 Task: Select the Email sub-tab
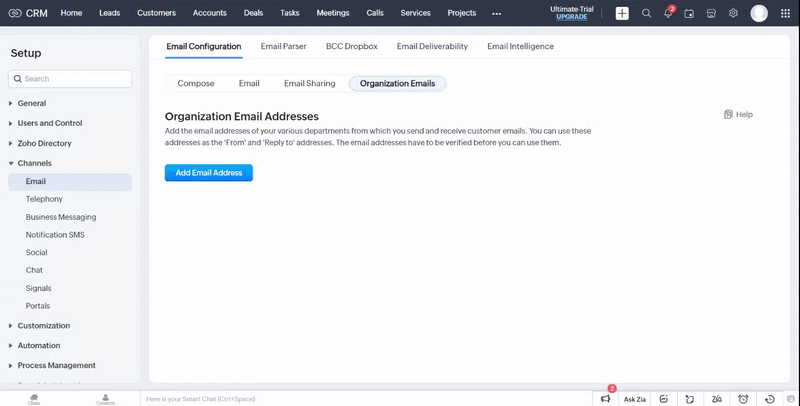pos(249,83)
